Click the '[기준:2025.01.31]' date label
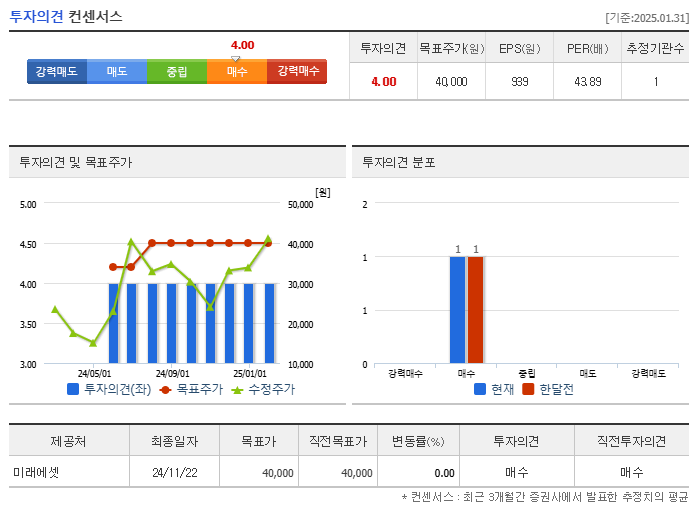The height and width of the screenshot is (505, 691). pos(647,18)
